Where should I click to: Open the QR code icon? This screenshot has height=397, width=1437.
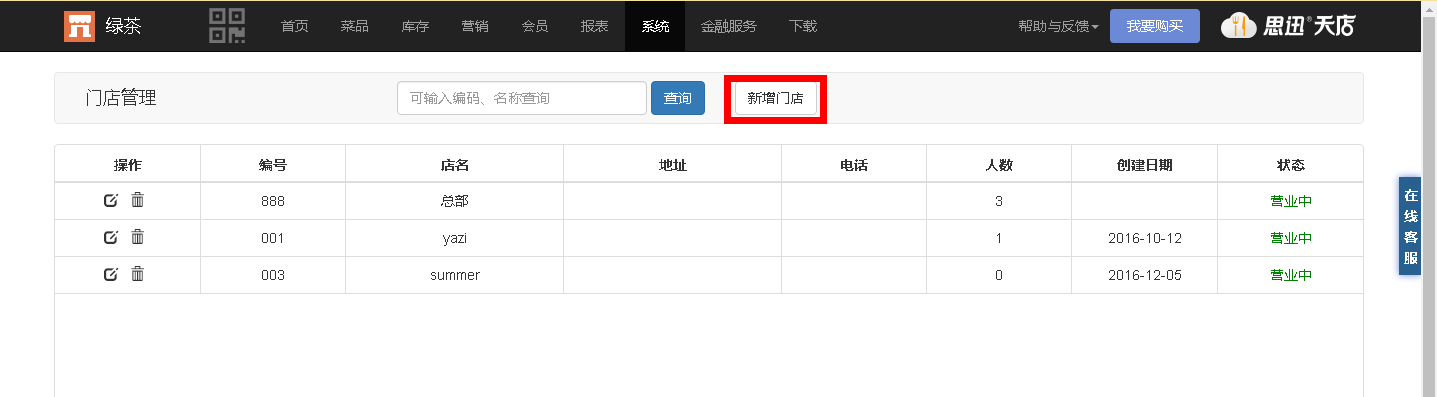point(227,26)
